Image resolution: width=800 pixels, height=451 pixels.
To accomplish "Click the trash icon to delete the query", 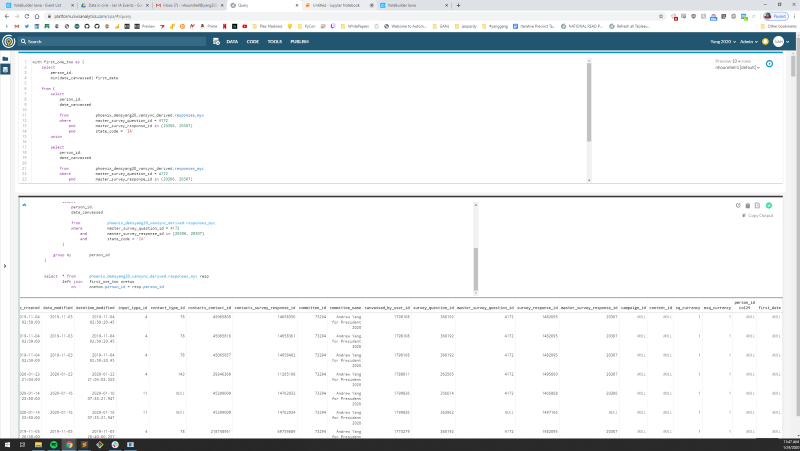I will point(747,205).
